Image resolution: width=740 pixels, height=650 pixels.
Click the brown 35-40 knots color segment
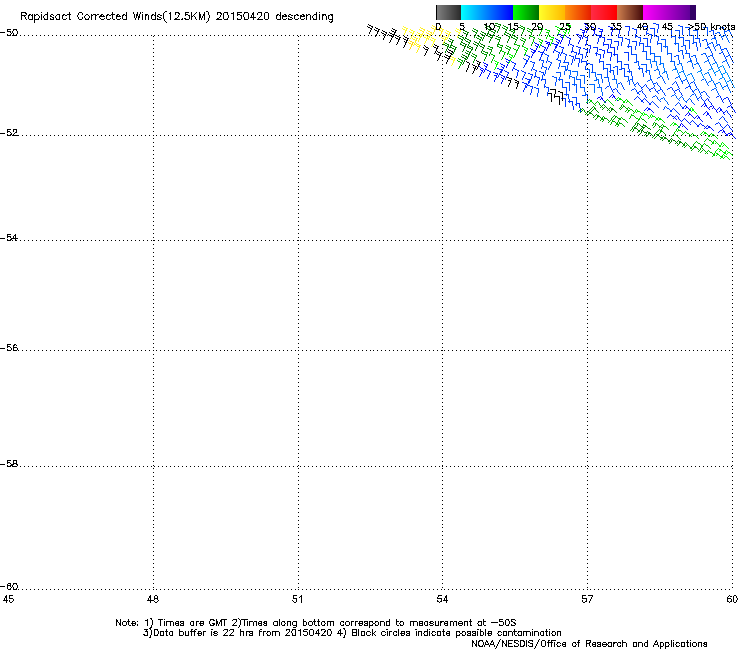[x=630, y=12]
